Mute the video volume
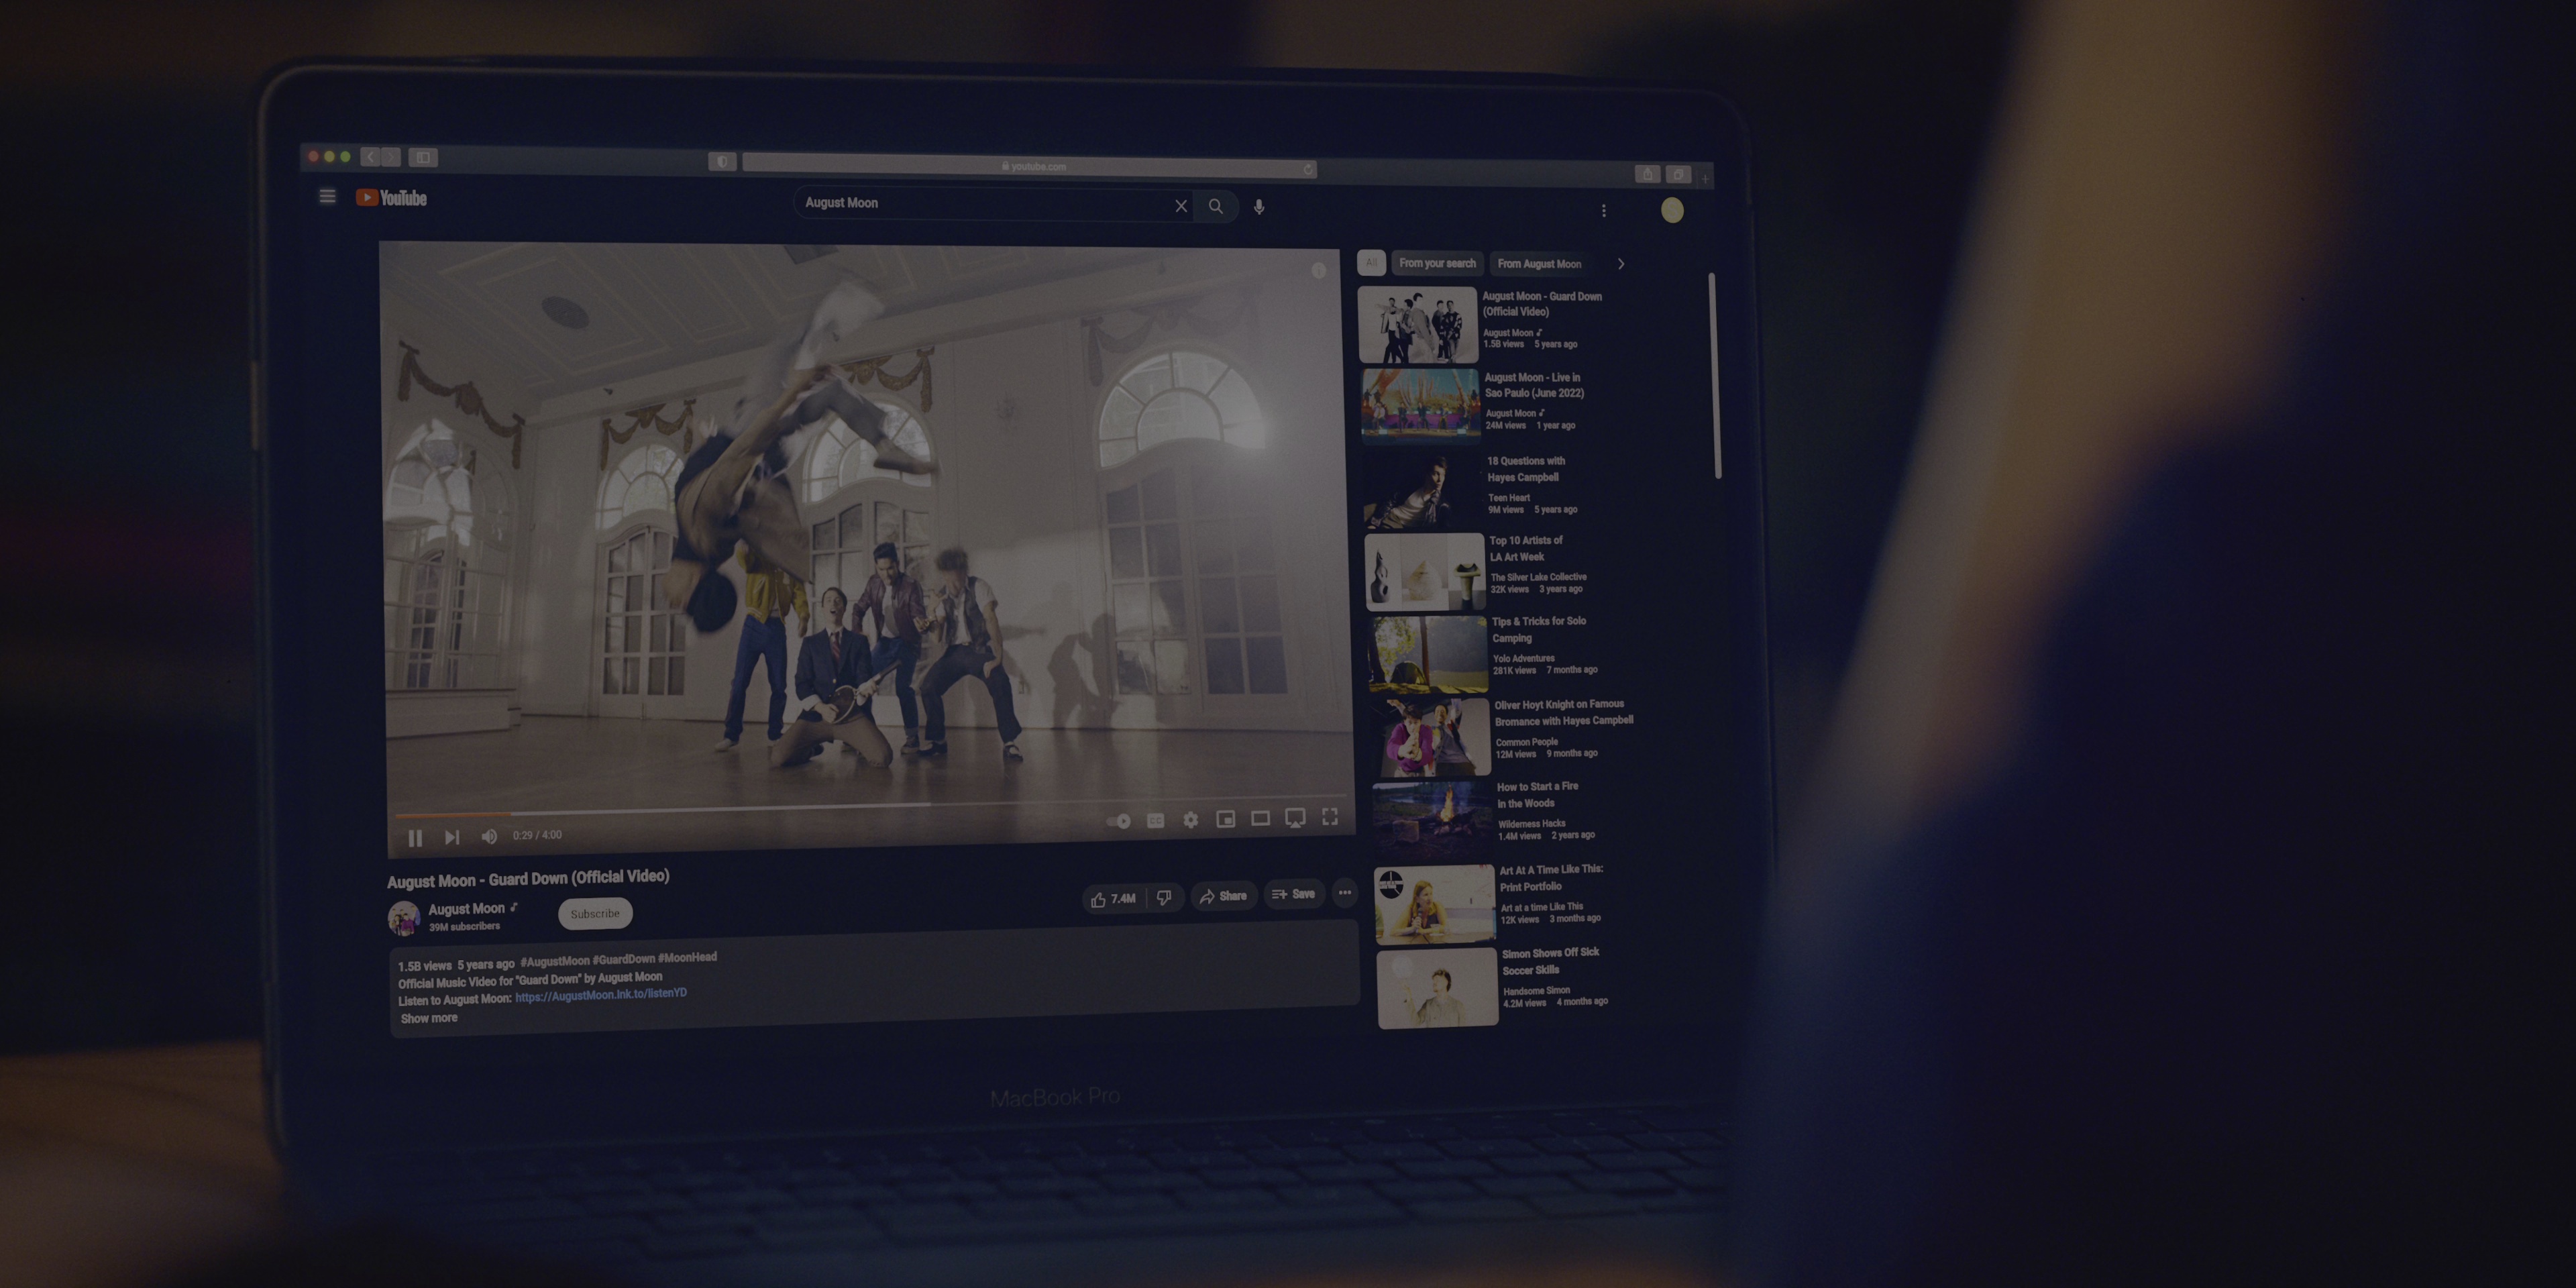 point(489,836)
